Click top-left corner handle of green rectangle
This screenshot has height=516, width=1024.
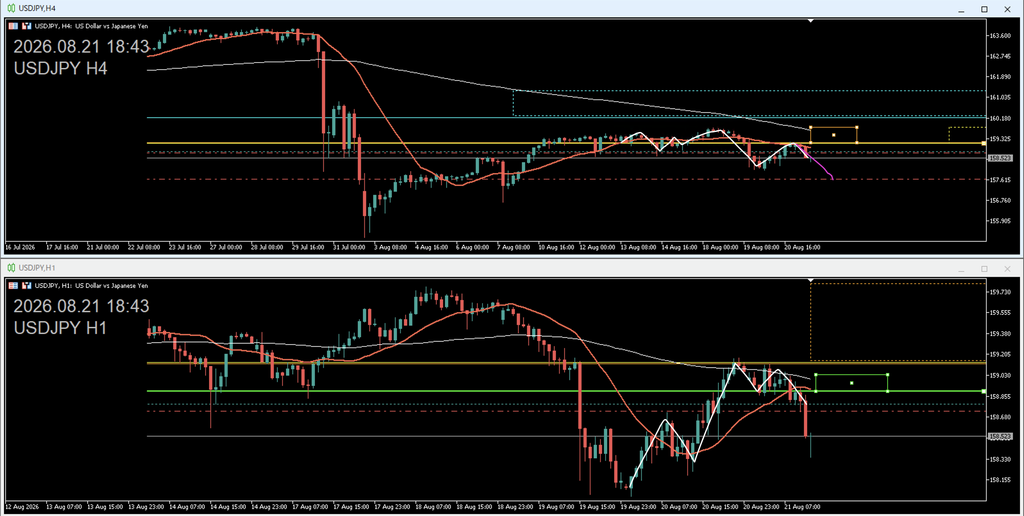[816, 375]
